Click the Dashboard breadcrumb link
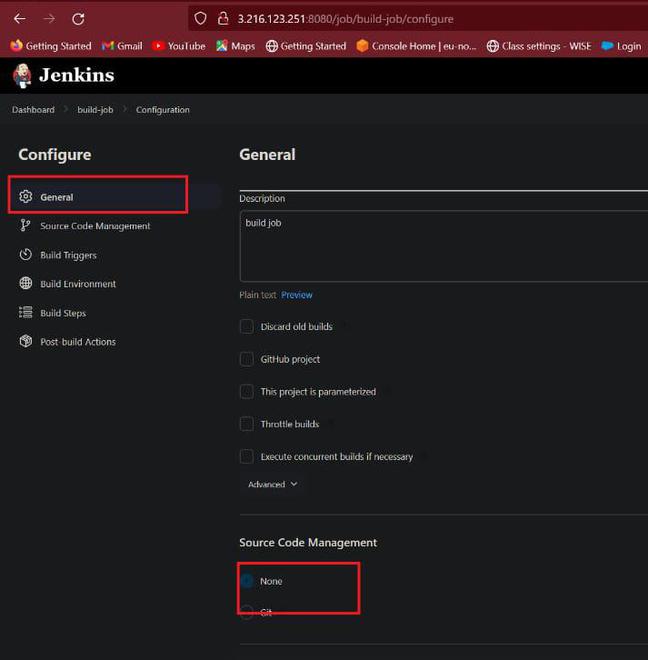The height and width of the screenshot is (660, 648). pyautogui.click(x=33, y=109)
